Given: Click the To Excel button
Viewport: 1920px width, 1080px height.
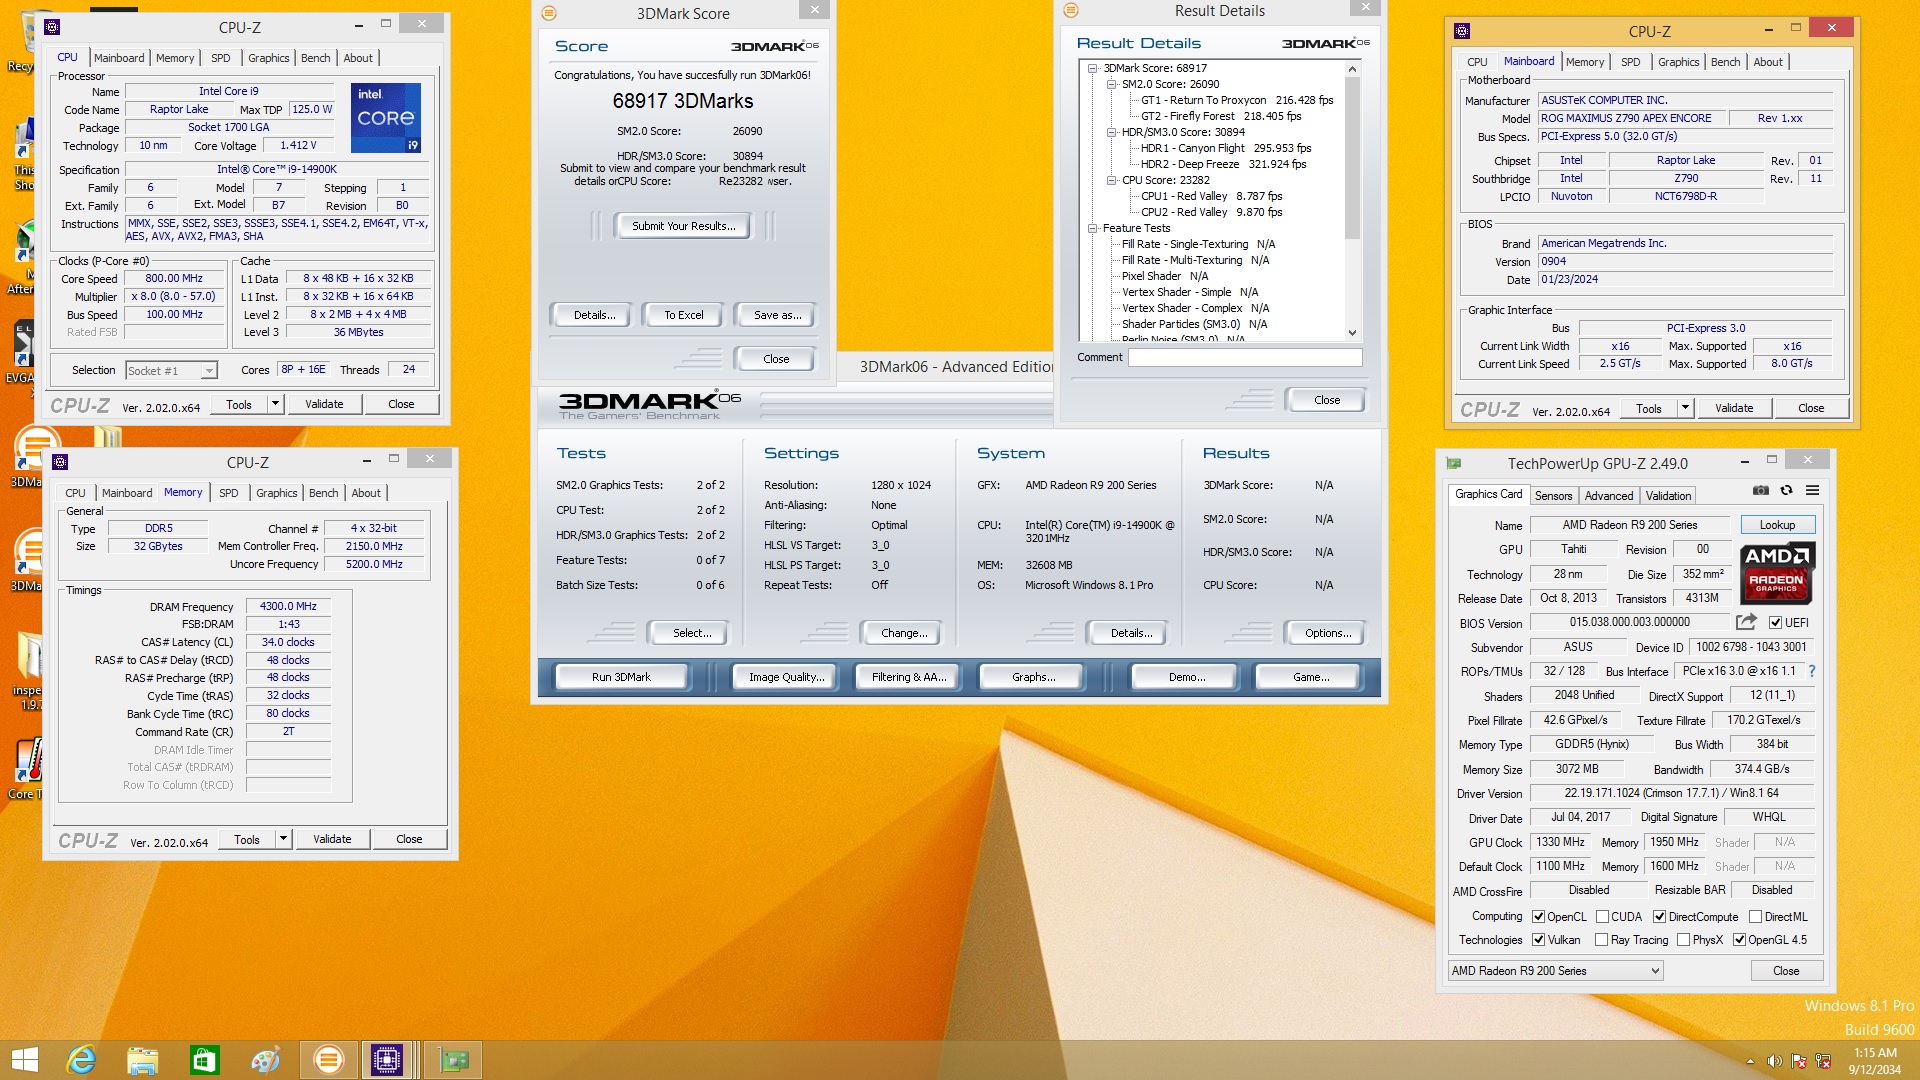Looking at the screenshot, I should pyautogui.click(x=684, y=315).
